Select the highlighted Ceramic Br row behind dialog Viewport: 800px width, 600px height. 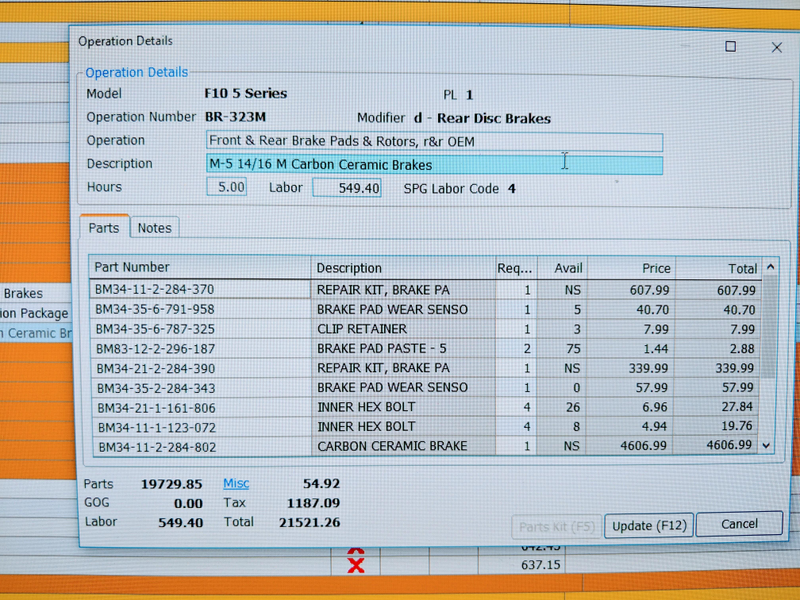point(35,333)
